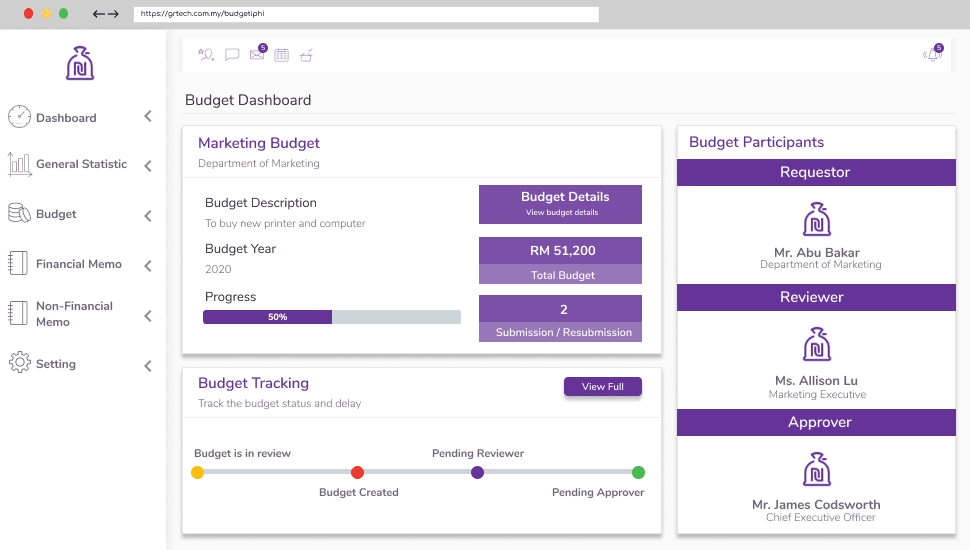Click the 50% progress bar

[x=332, y=317]
